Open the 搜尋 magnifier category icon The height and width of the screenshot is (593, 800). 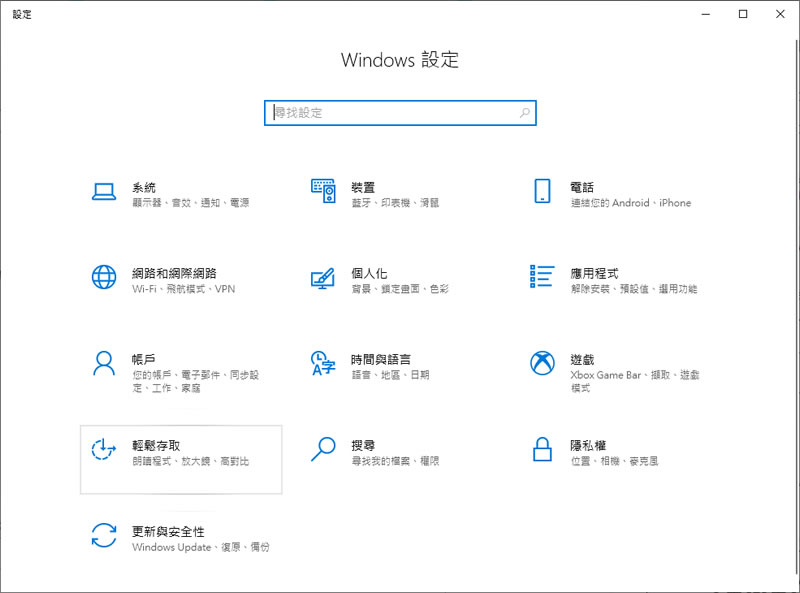click(x=323, y=449)
